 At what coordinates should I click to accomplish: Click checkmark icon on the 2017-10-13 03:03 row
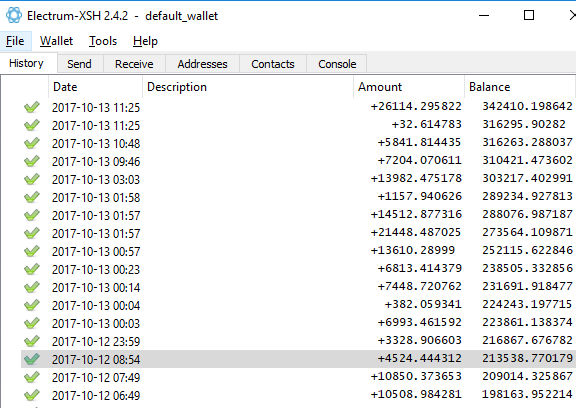(32, 179)
